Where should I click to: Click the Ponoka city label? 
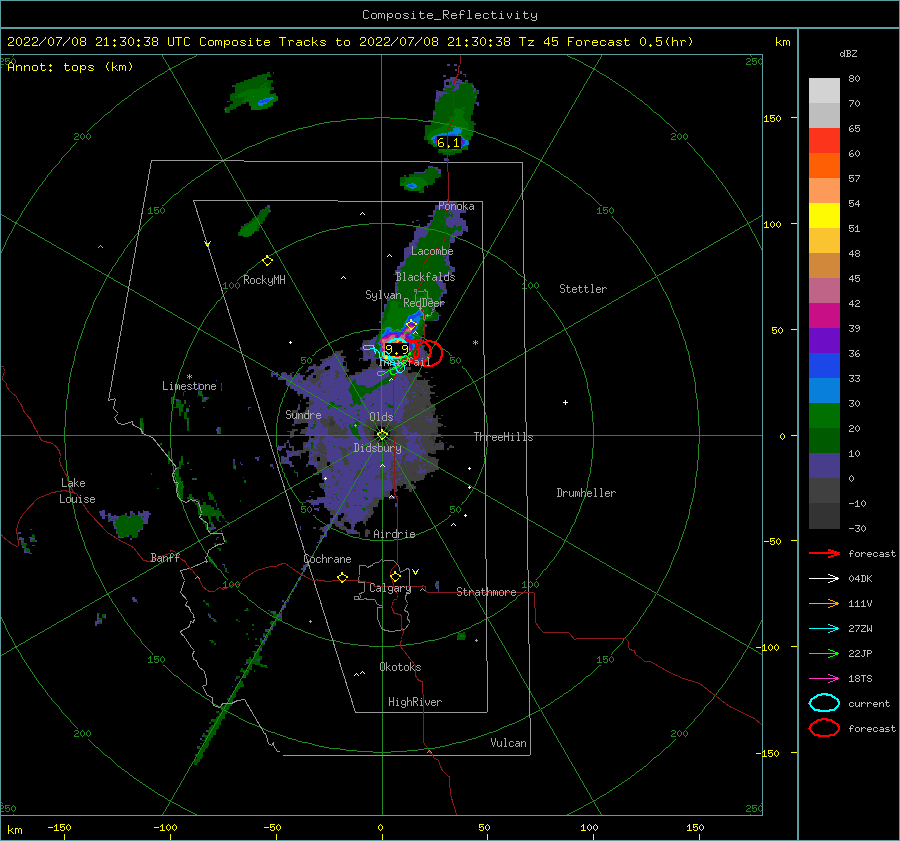(456, 206)
